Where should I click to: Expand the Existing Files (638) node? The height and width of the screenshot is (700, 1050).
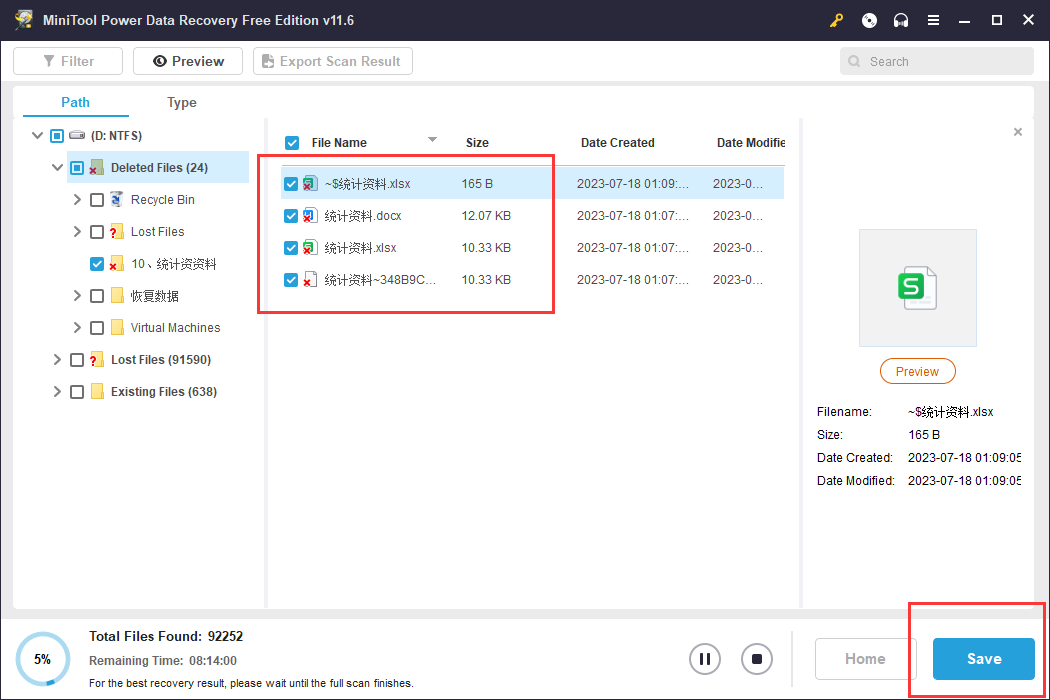[x=57, y=392]
